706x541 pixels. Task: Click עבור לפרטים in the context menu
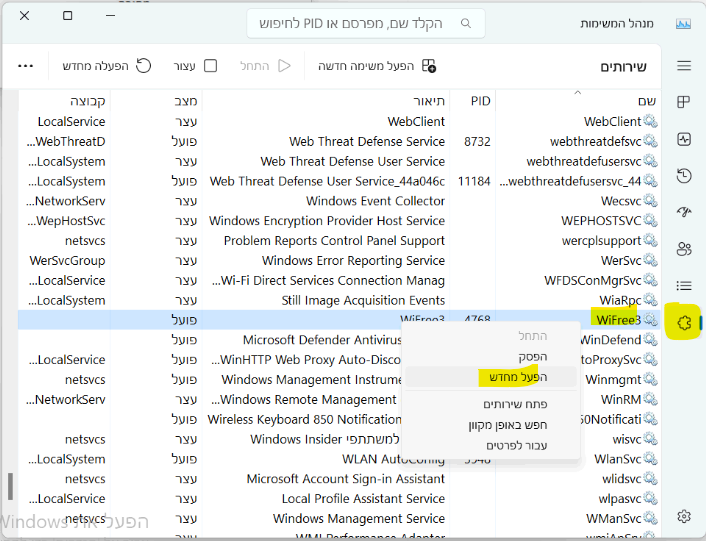click(517, 445)
